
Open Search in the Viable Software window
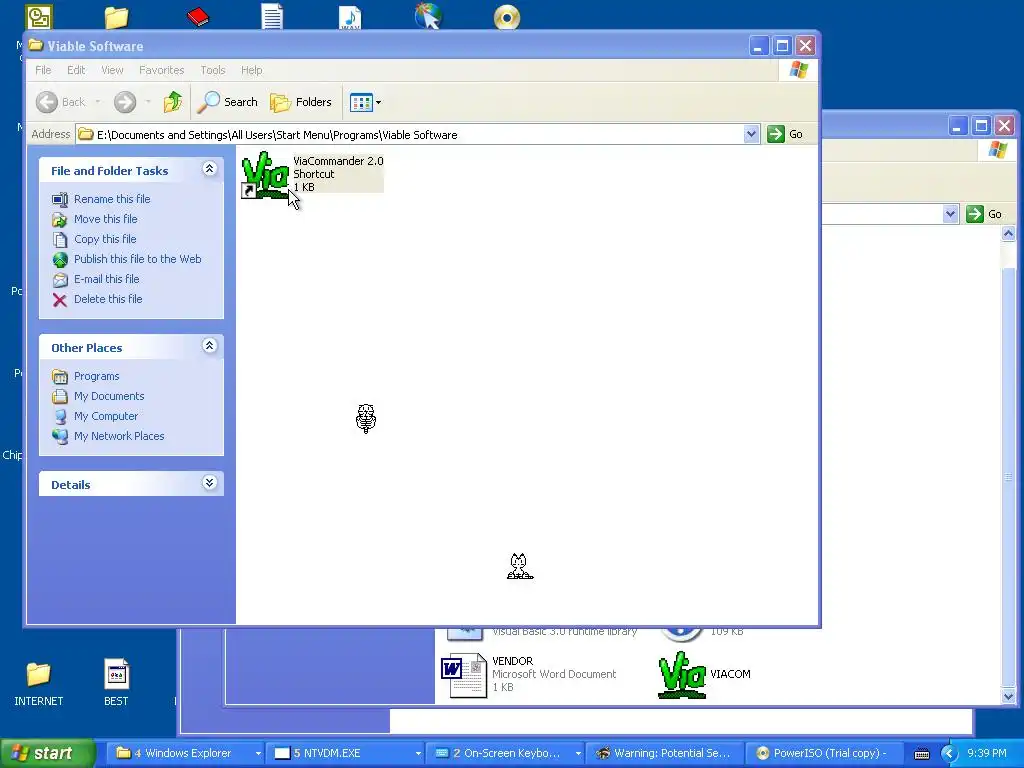[227, 102]
